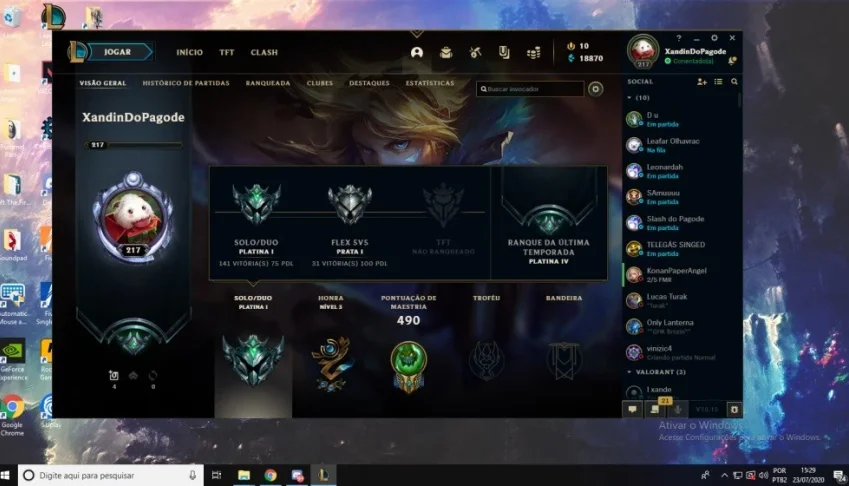Open chat with Leonardah
The height and width of the screenshot is (486, 849).
coord(680,171)
